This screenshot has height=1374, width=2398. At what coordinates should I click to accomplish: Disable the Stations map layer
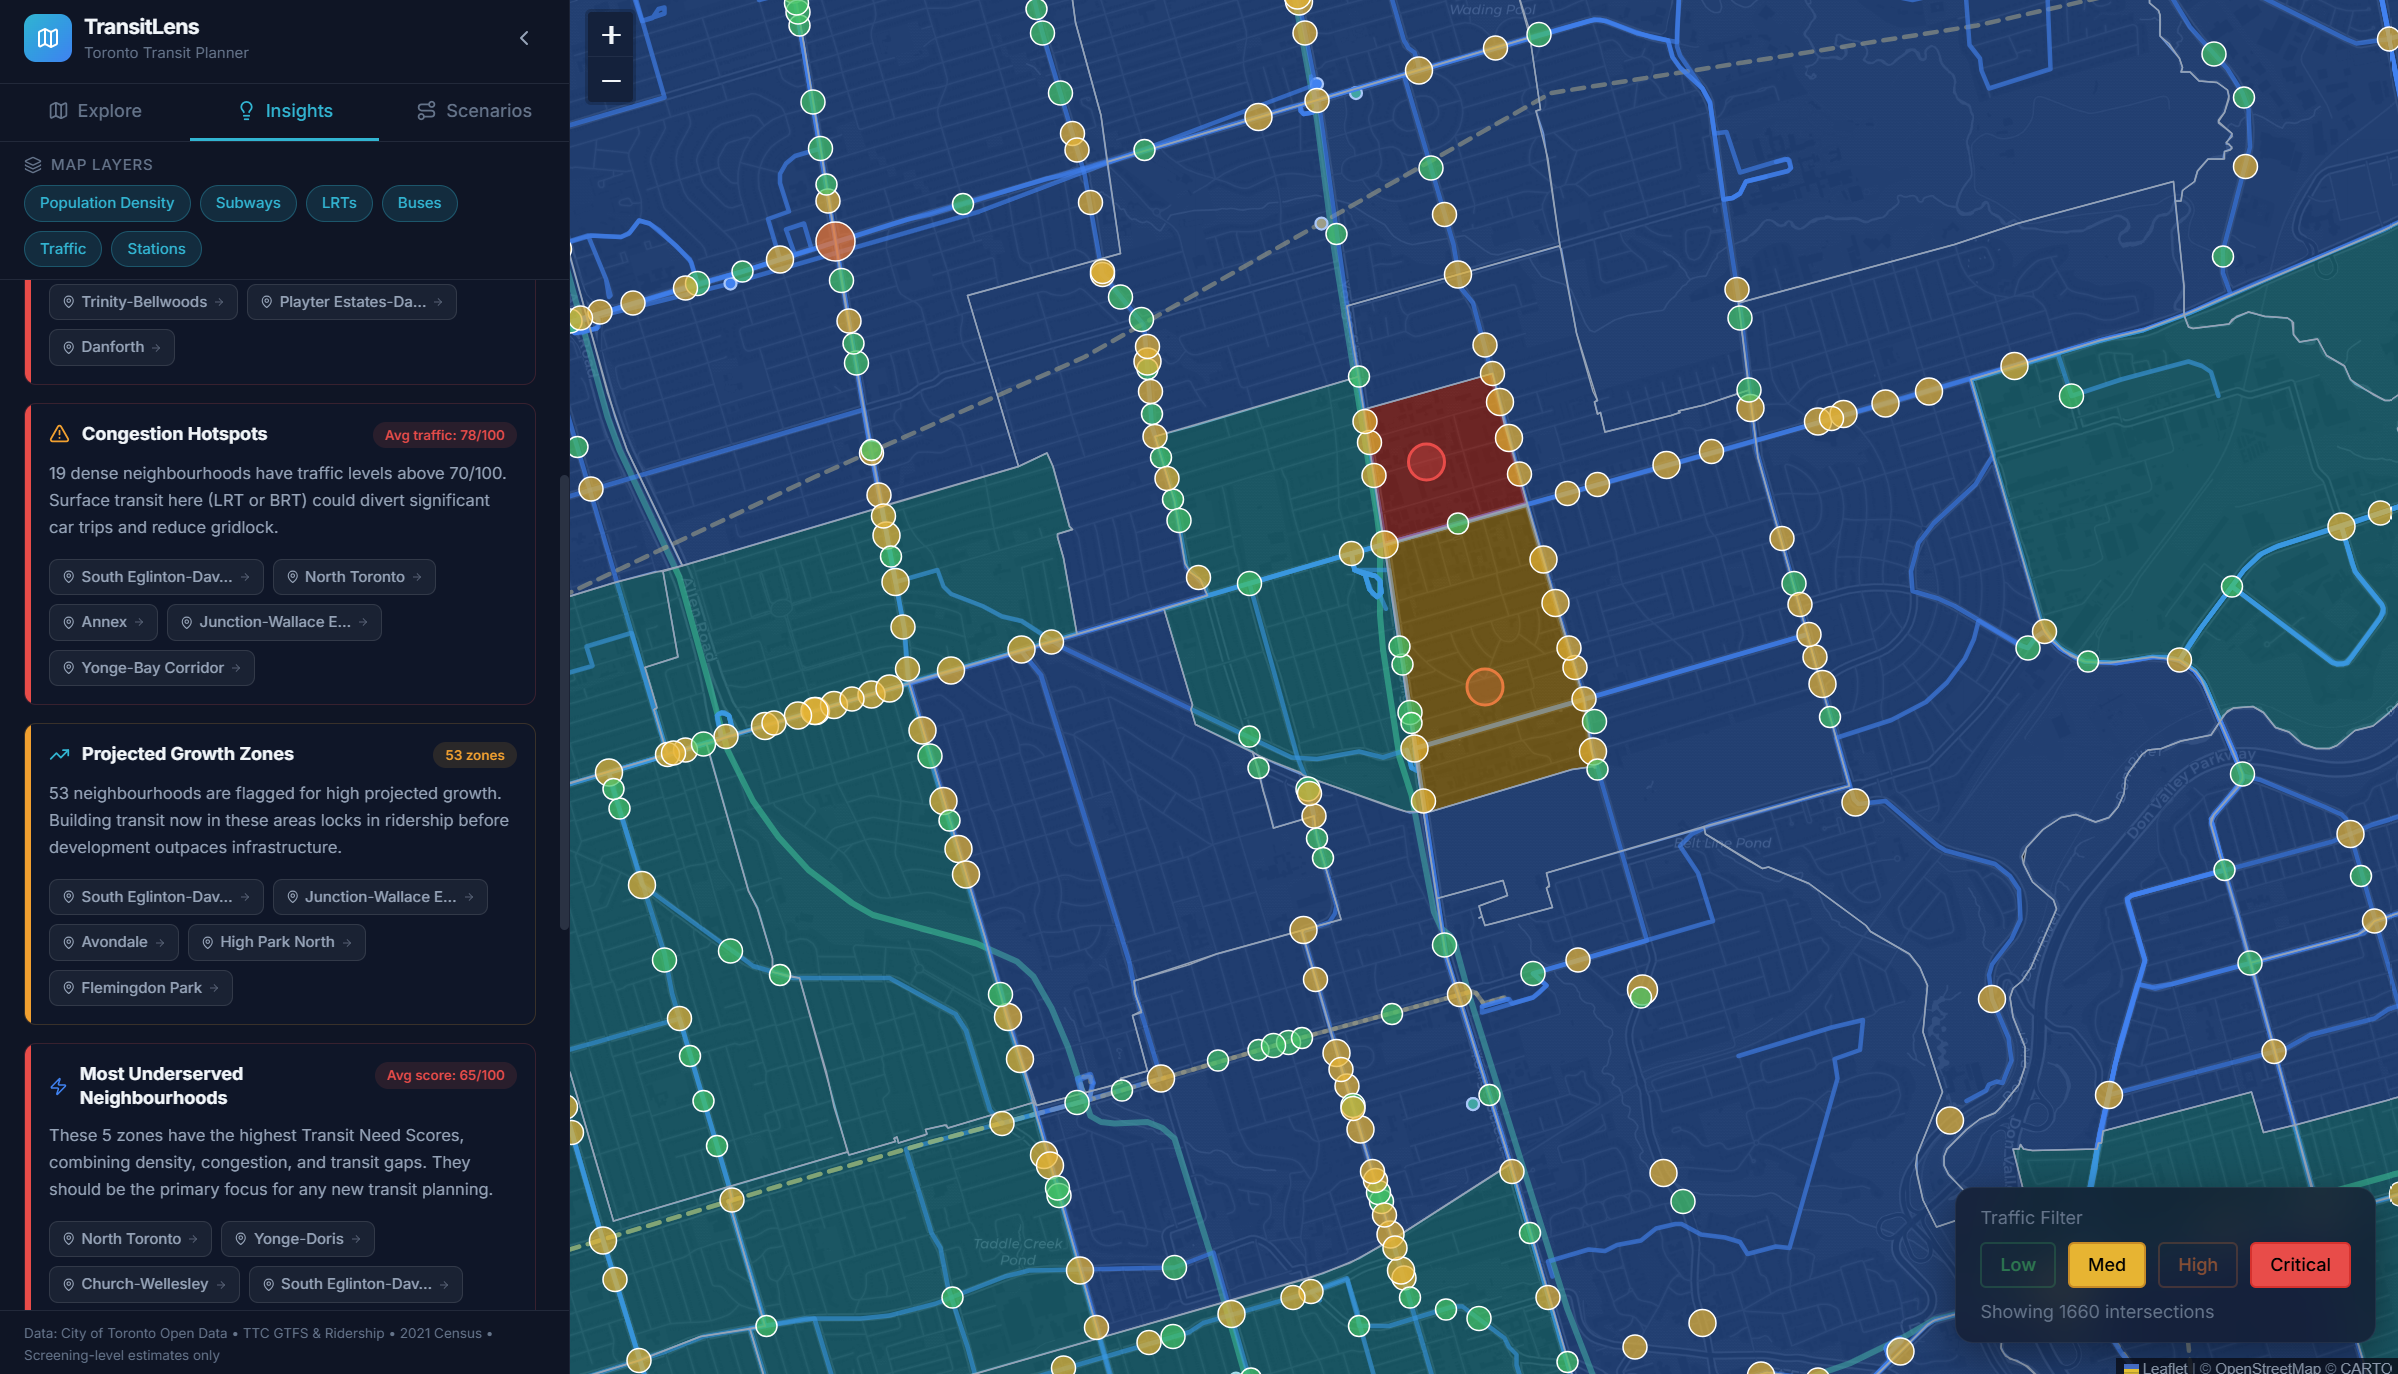156,249
